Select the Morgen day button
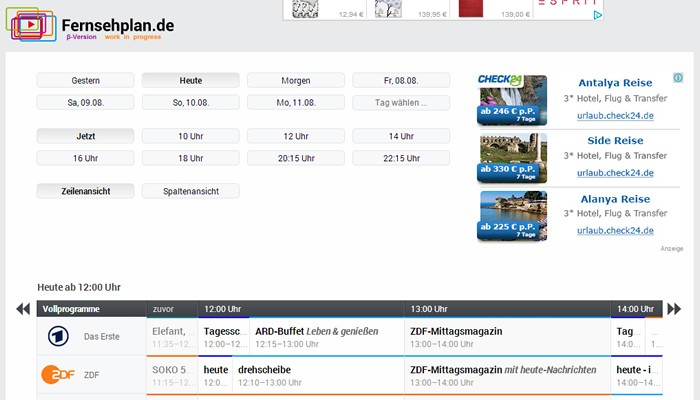 [x=296, y=80]
